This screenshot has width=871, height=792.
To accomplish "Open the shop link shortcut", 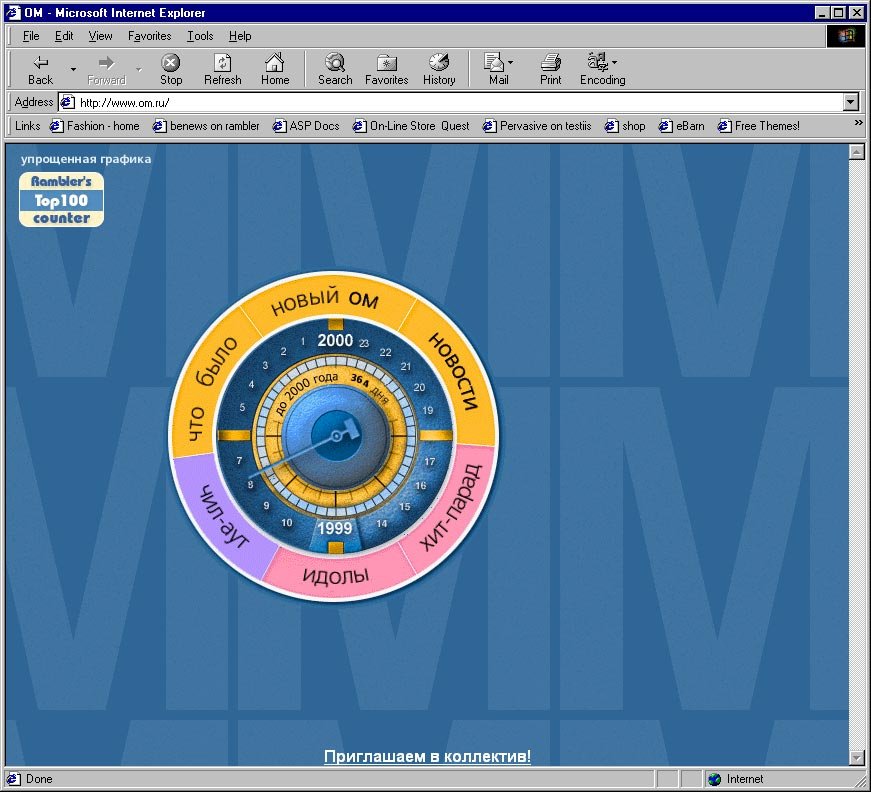I will (625, 126).
